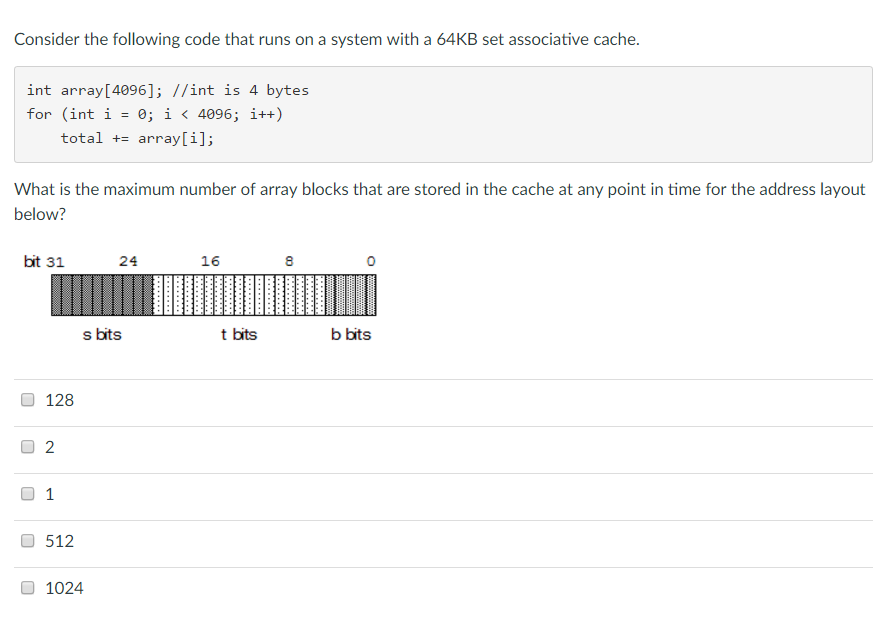Select the checkbox for answer 512
Viewport: 877px width, 634px height.
click(27, 540)
